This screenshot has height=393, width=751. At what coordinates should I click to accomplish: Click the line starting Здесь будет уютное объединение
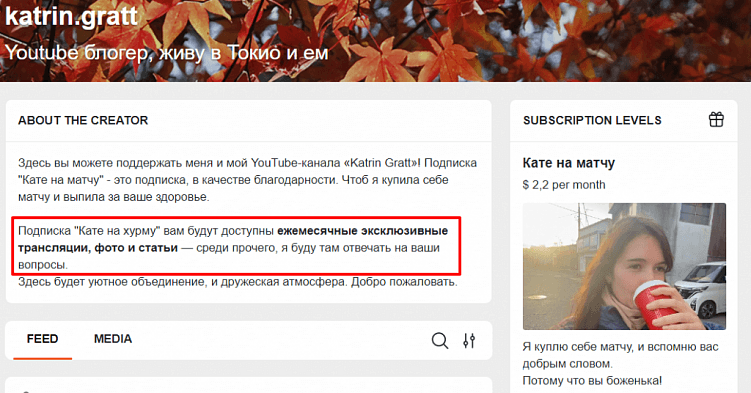coord(238,281)
